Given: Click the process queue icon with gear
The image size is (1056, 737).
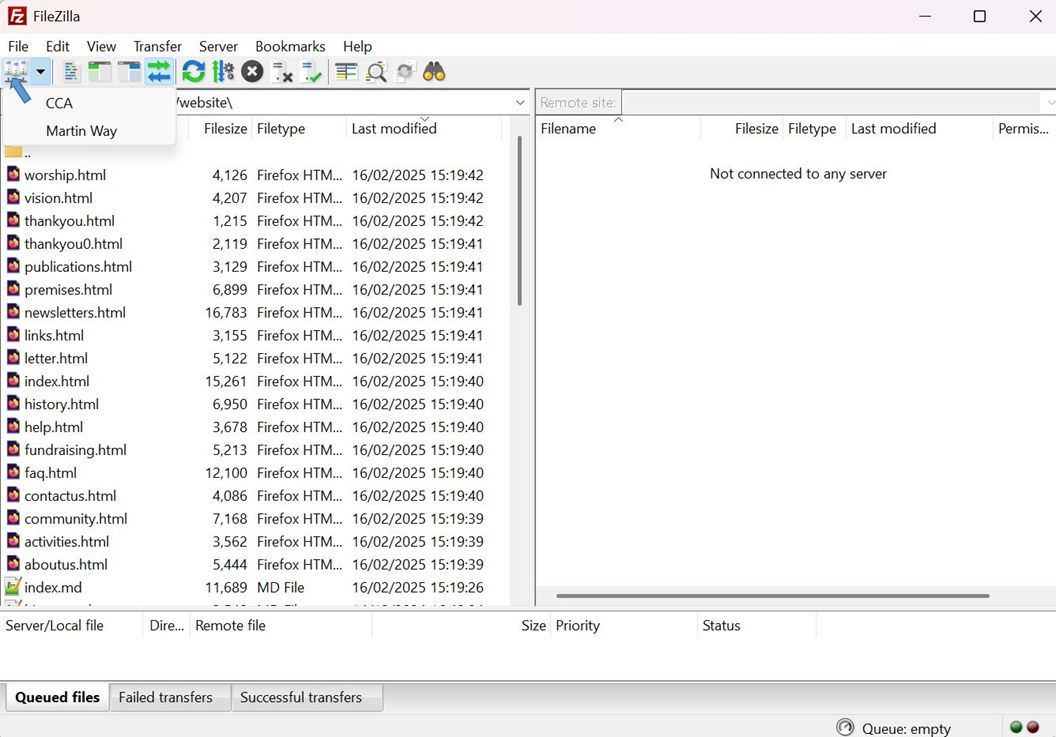Looking at the screenshot, I should tap(223, 72).
